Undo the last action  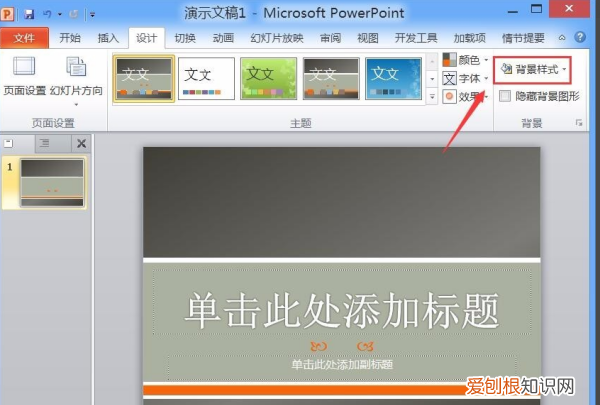(x=47, y=15)
